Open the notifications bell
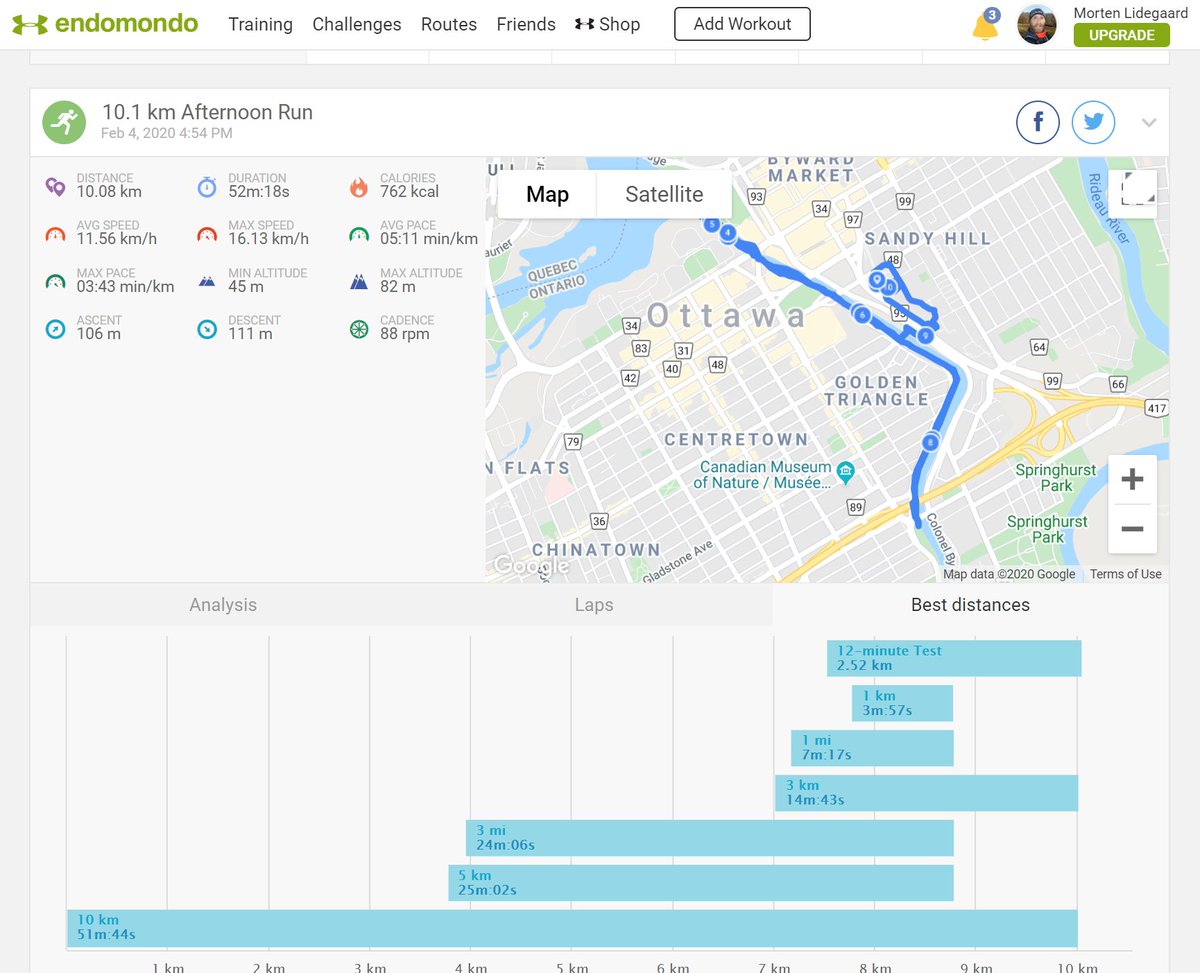The height and width of the screenshot is (973, 1200). coord(985,25)
